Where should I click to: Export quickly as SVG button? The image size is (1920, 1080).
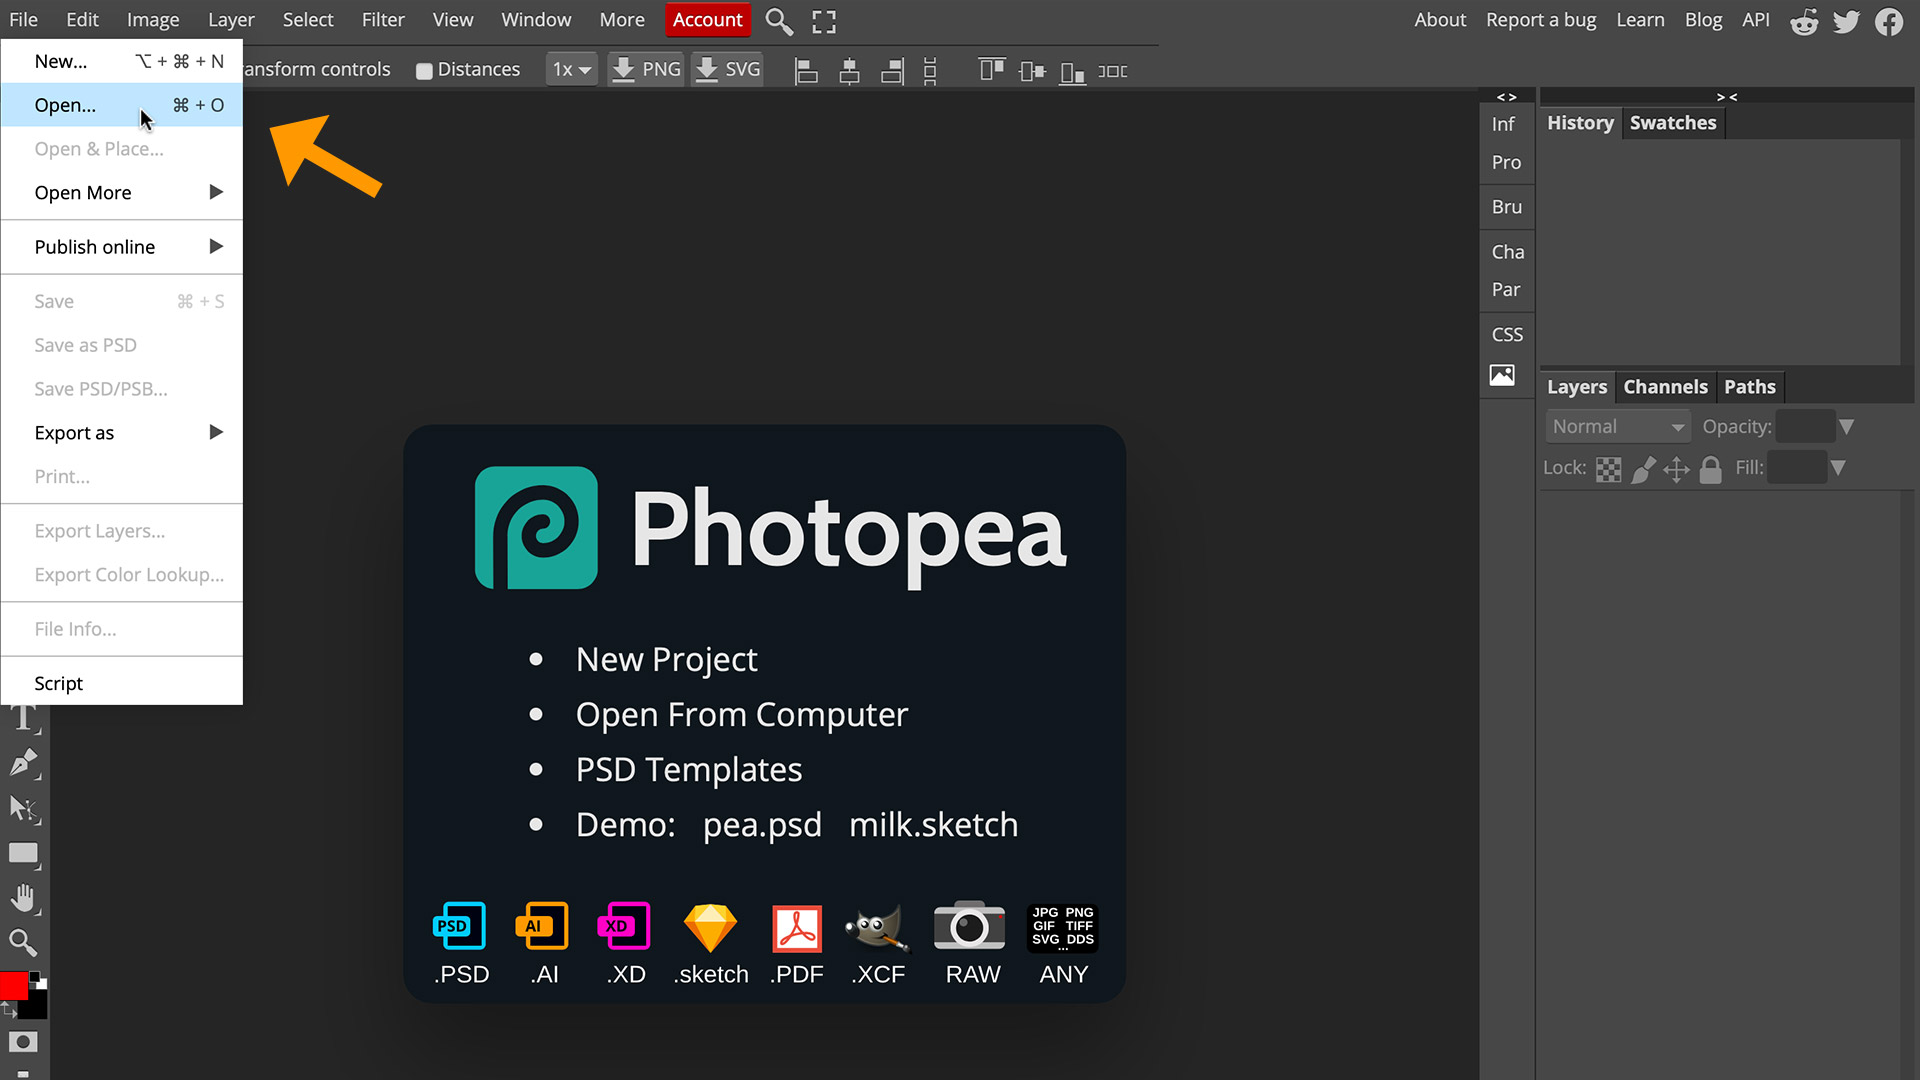pos(728,70)
